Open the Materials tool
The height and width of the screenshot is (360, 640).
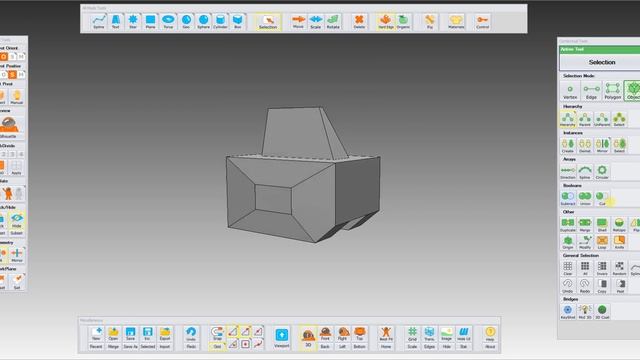point(456,22)
